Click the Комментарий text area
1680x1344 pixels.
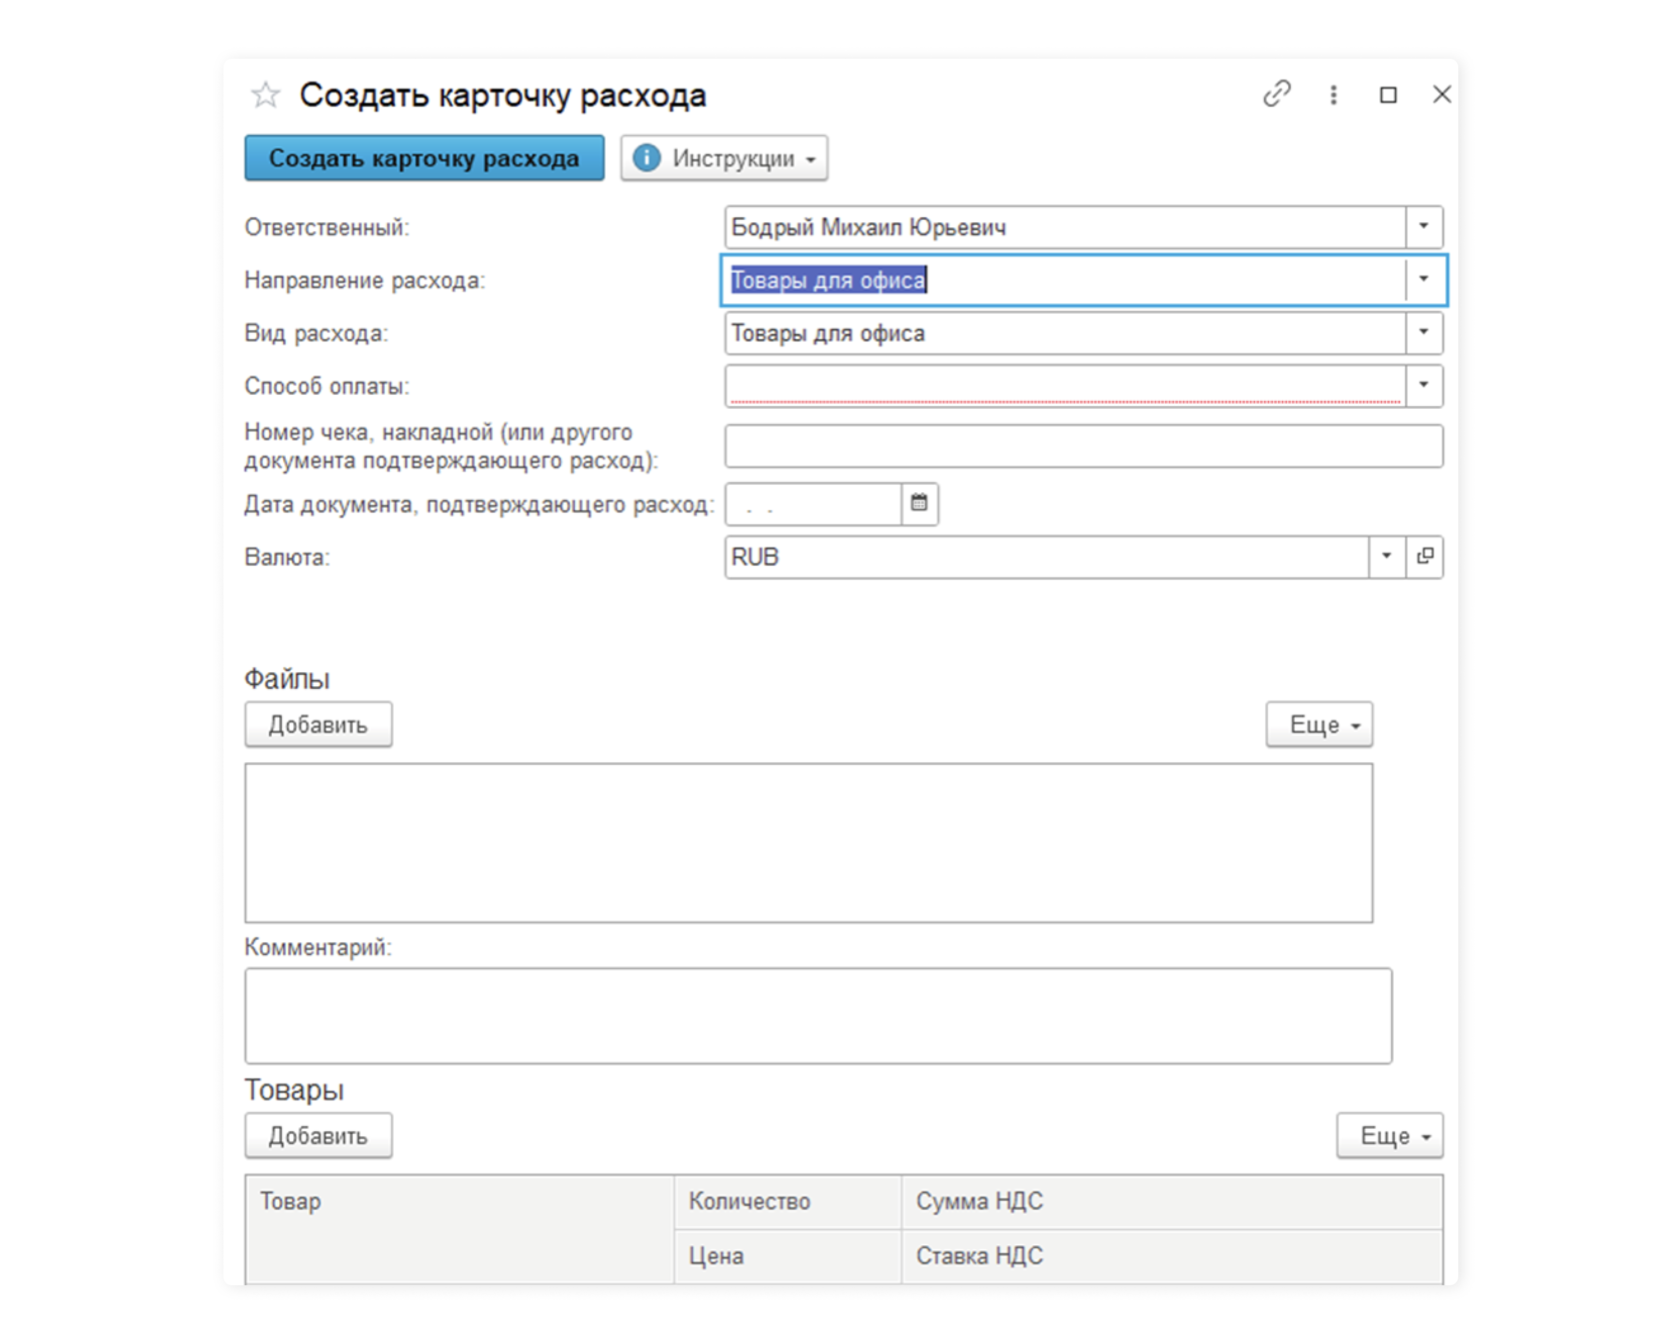[818, 1016]
